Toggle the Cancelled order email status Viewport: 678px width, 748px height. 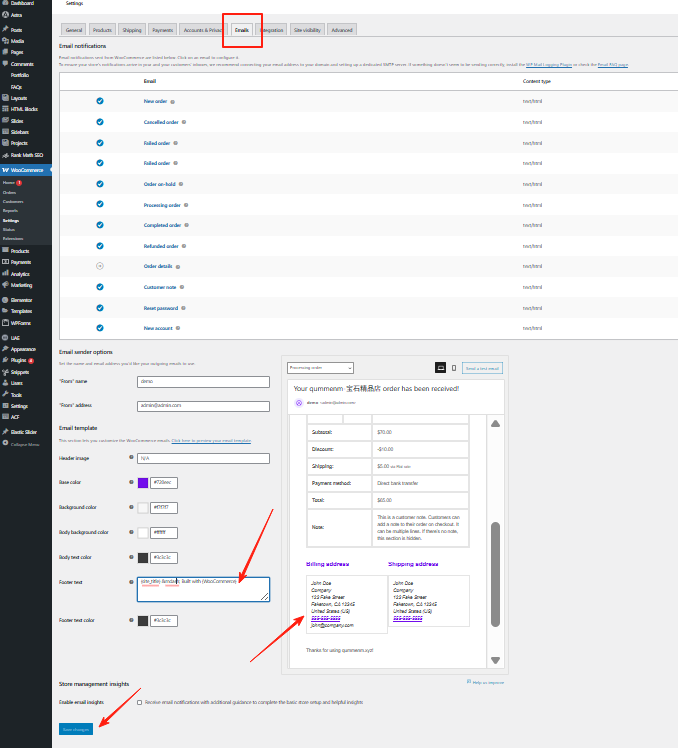(100, 122)
